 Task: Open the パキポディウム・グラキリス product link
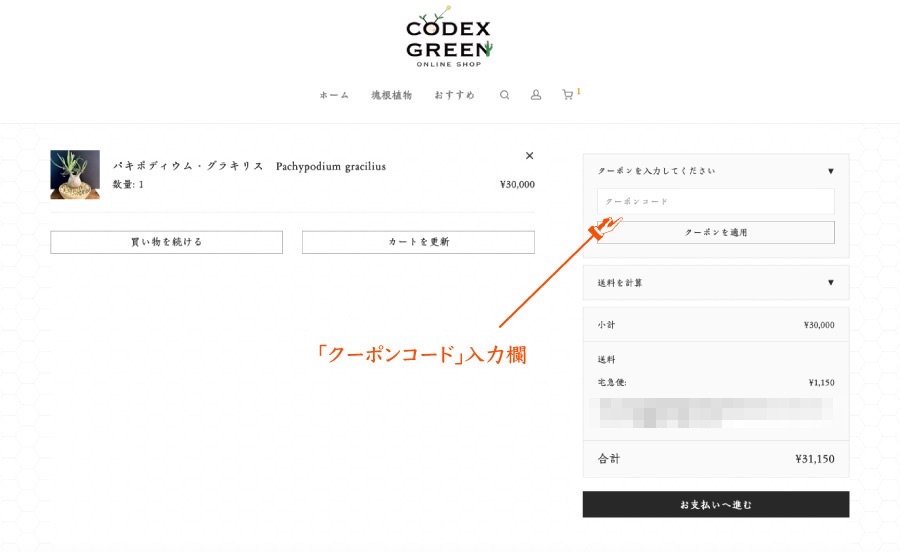tap(188, 166)
